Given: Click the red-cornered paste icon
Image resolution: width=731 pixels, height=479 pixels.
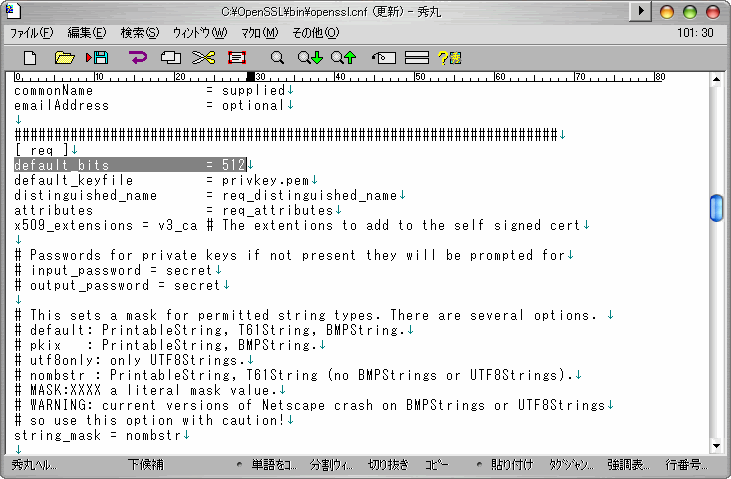Looking at the screenshot, I should tap(237, 58).
